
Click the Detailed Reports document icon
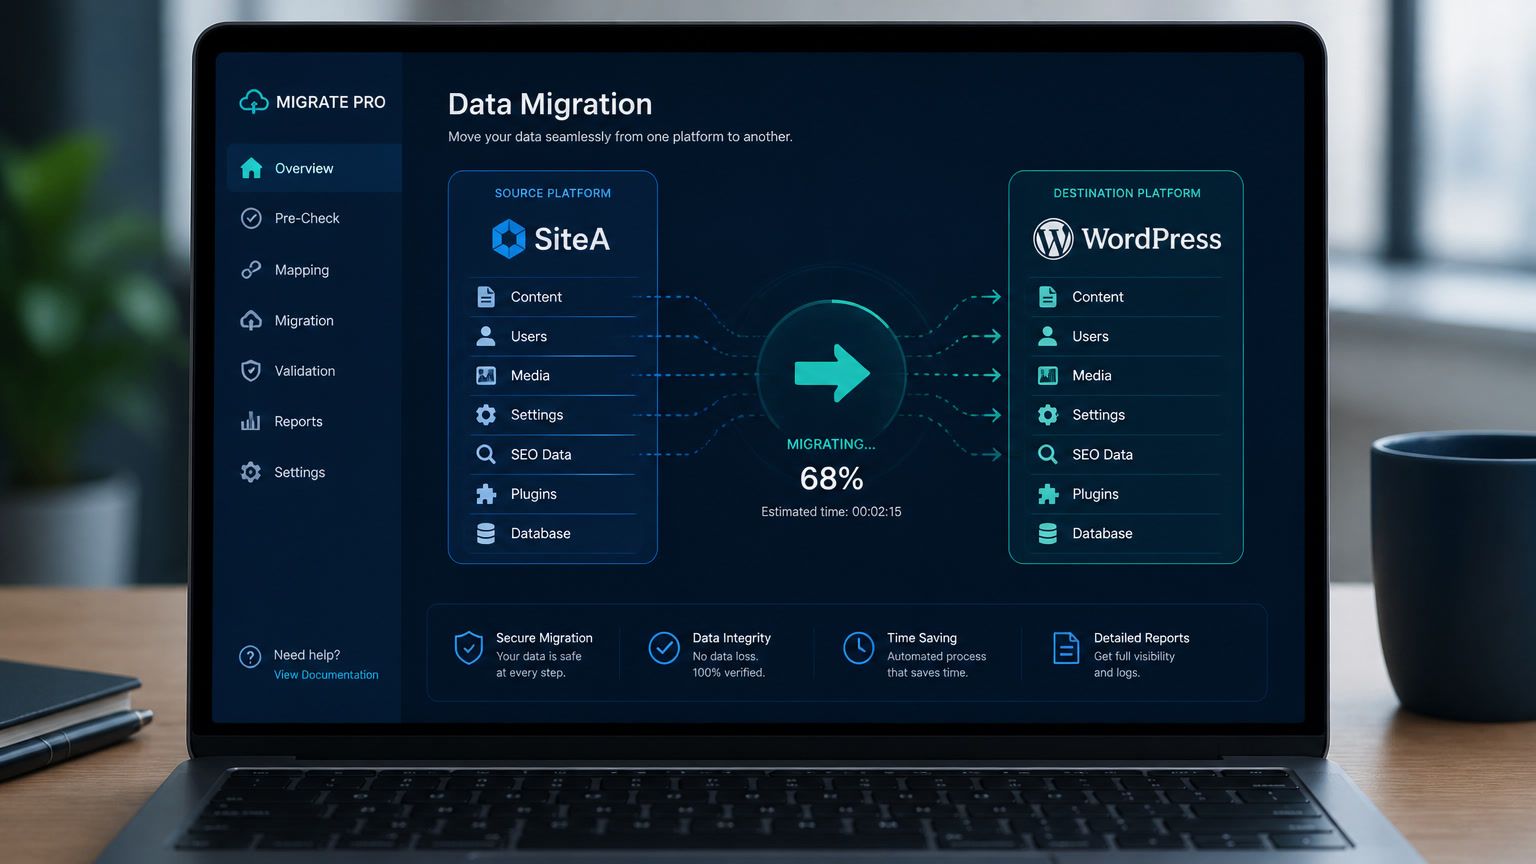tap(1066, 648)
